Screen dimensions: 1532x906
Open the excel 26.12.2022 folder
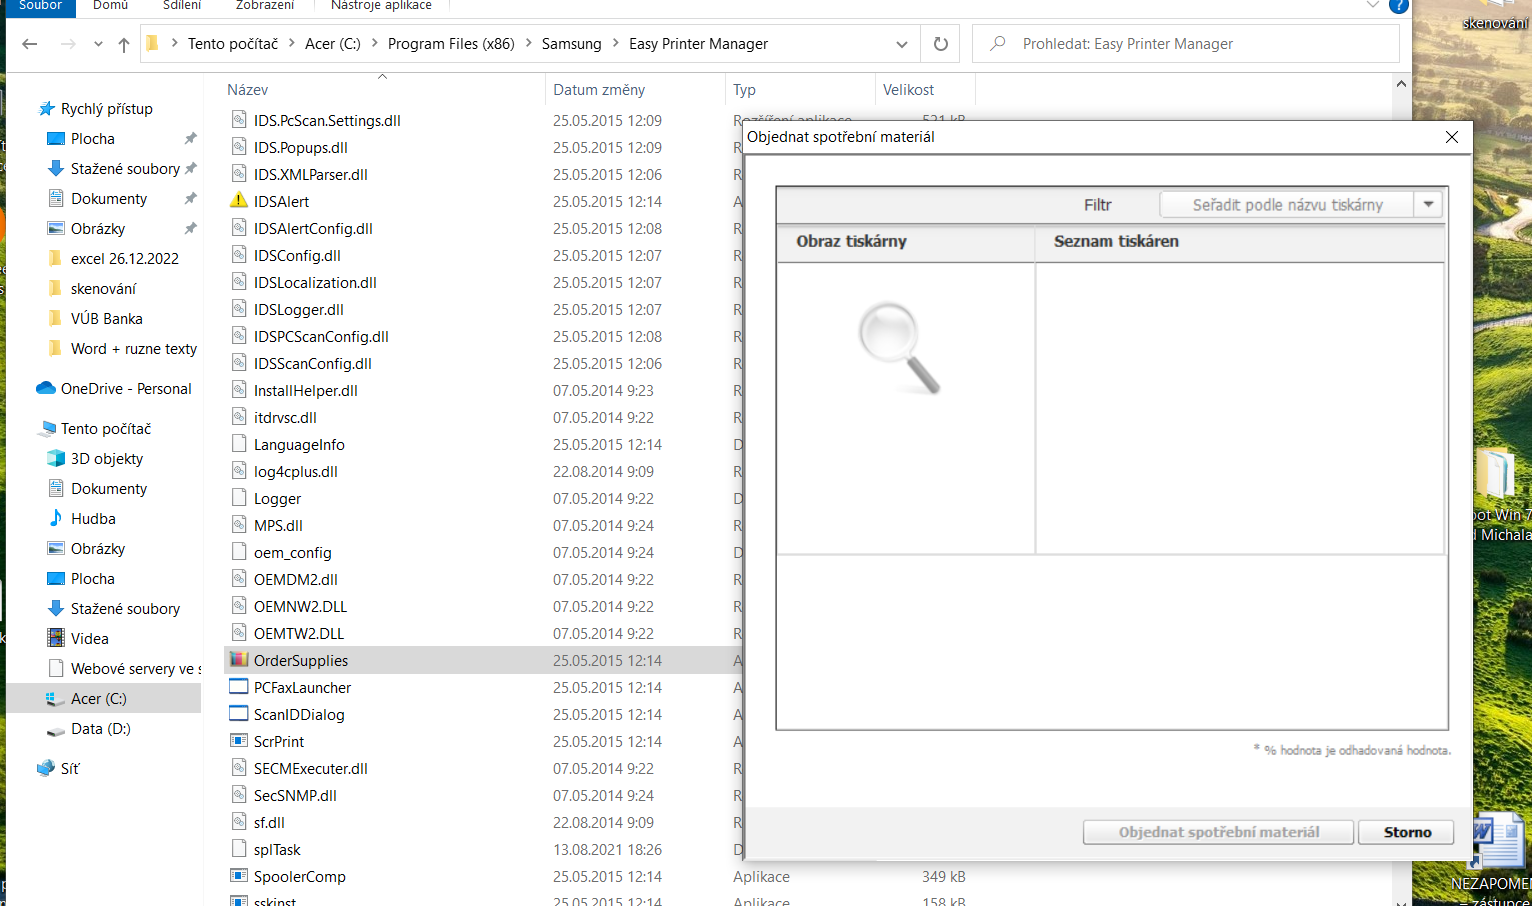click(124, 258)
